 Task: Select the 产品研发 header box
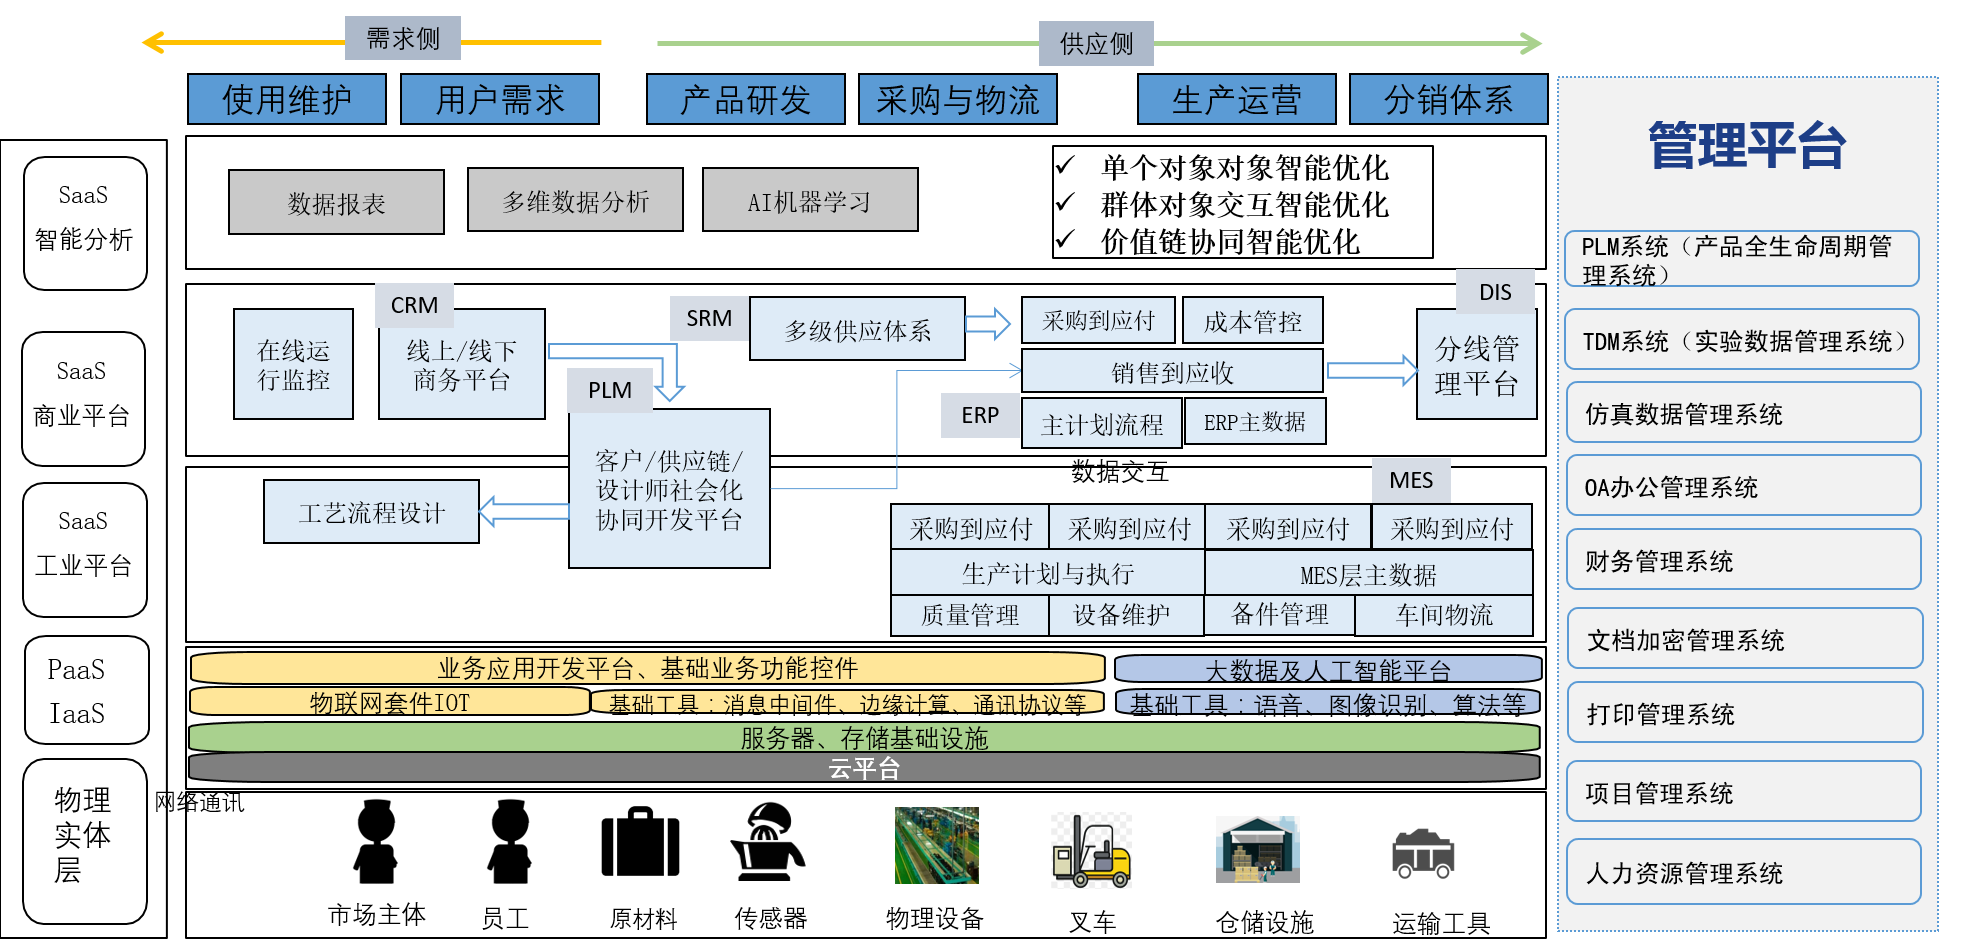(x=746, y=99)
